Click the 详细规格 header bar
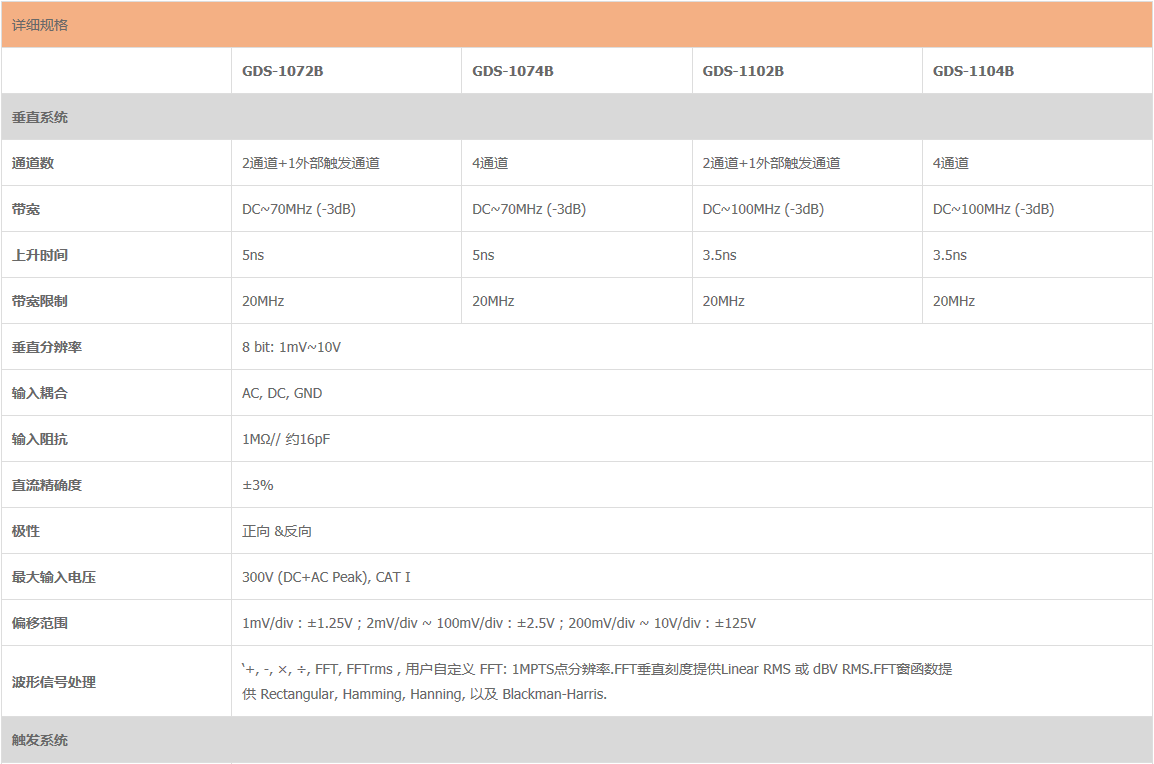Viewport: 1154px width, 764px height. pyautogui.click(x=40, y=25)
